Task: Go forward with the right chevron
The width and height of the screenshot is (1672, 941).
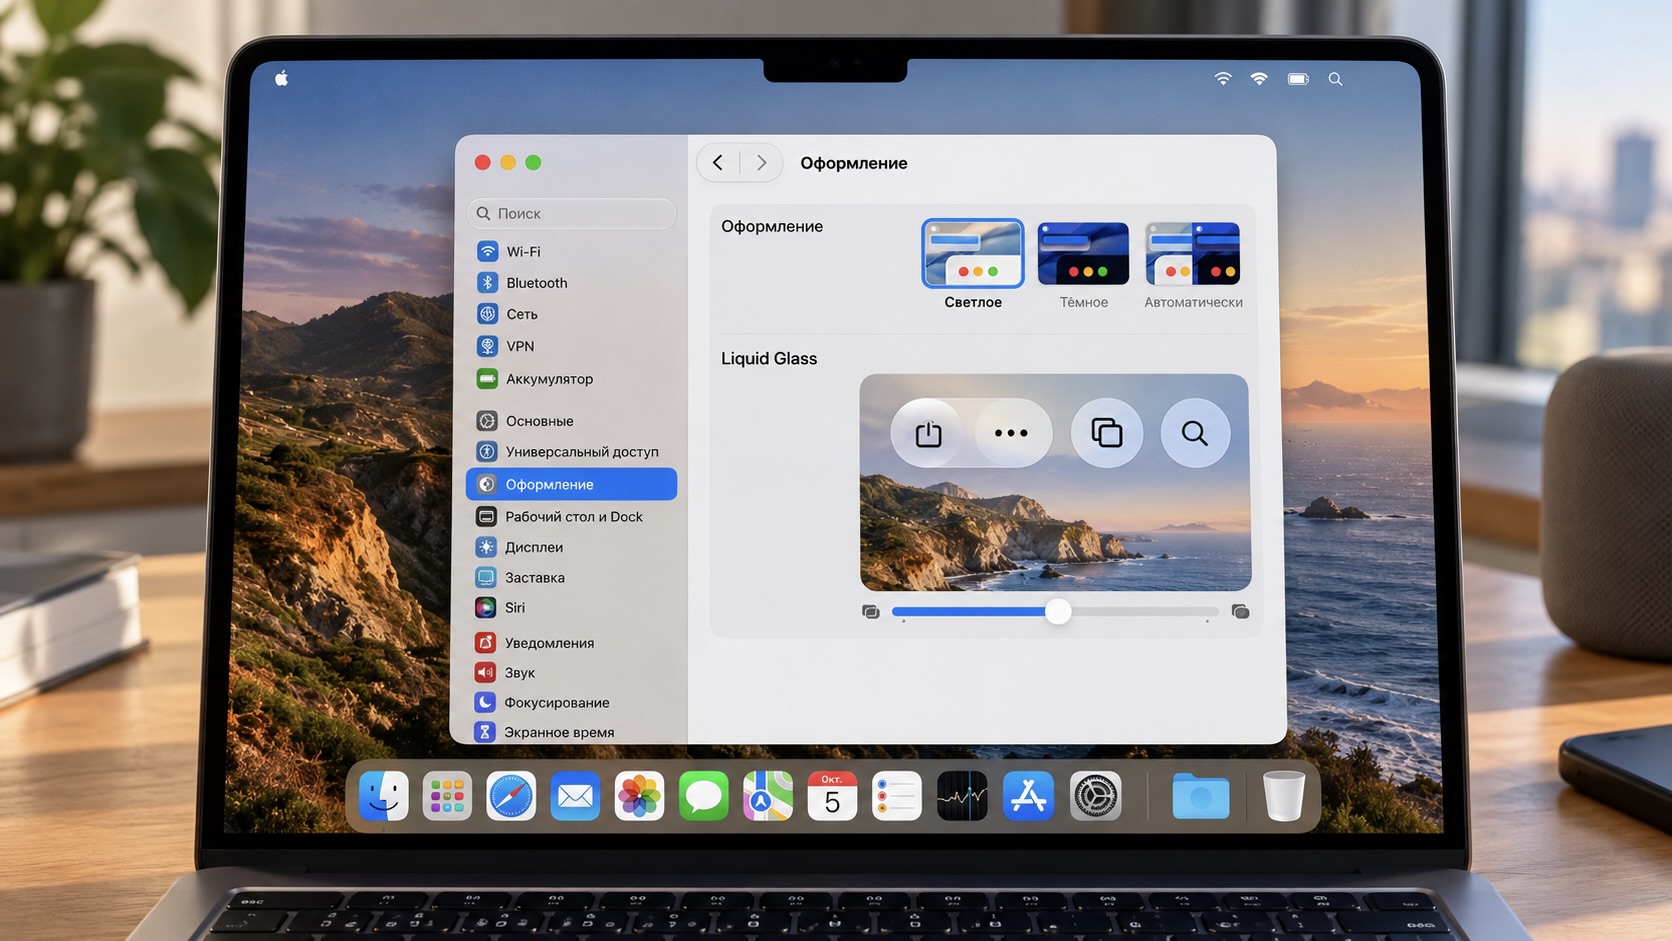Action: [x=761, y=162]
